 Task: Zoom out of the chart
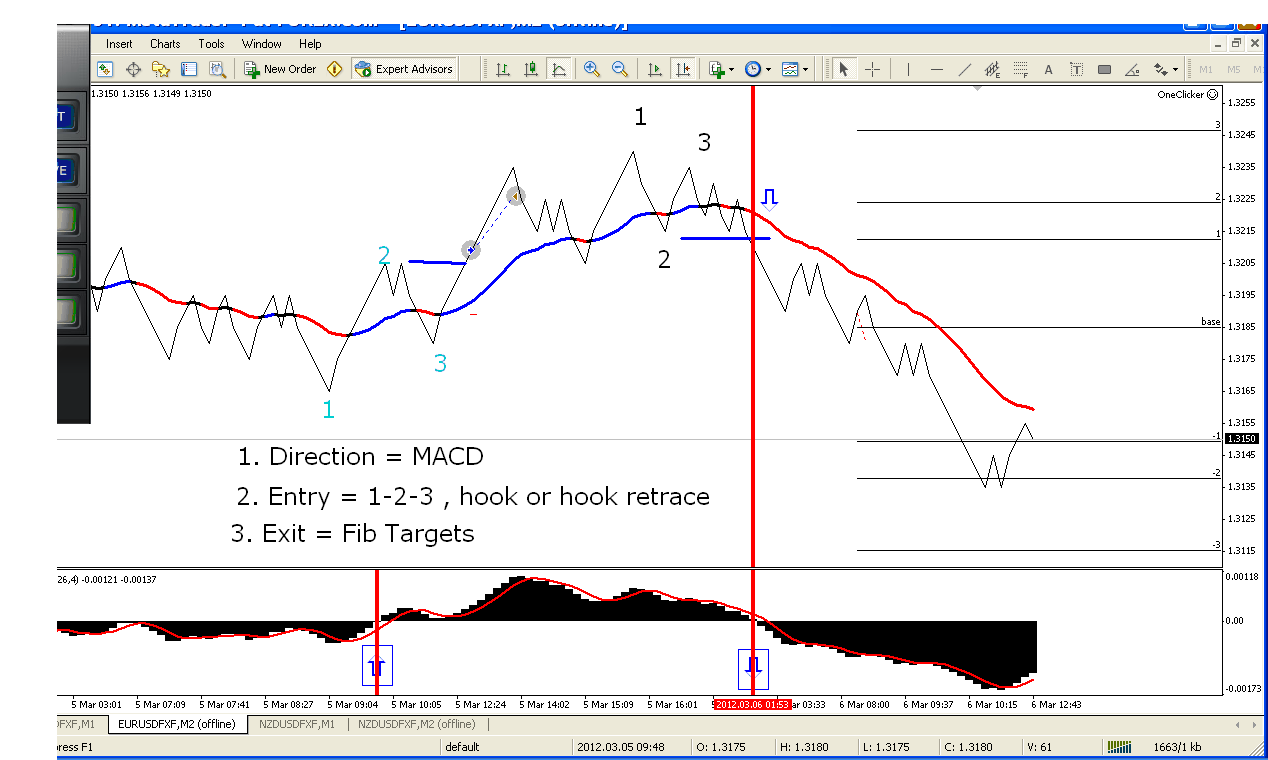619,69
